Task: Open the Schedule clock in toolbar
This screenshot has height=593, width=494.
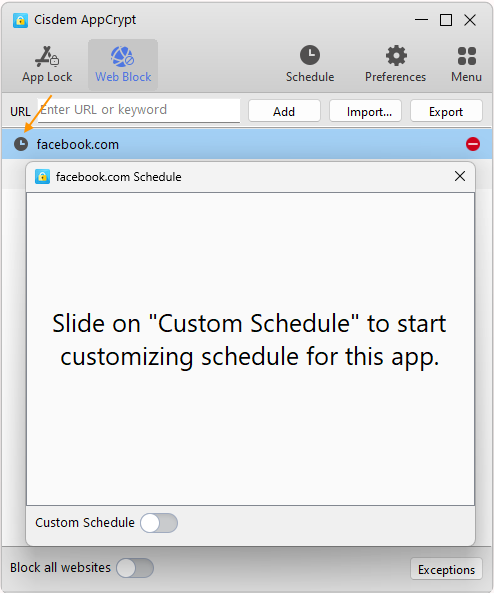Action: [x=310, y=55]
